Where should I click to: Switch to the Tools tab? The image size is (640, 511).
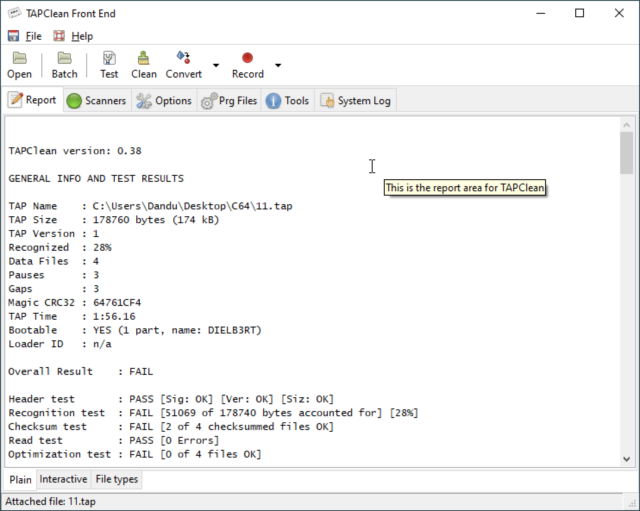point(287,100)
